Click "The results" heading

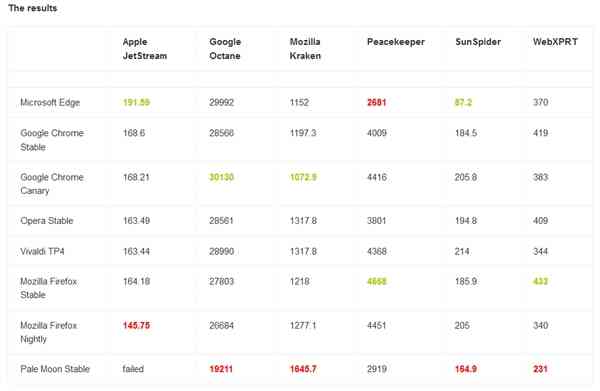(33, 8)
